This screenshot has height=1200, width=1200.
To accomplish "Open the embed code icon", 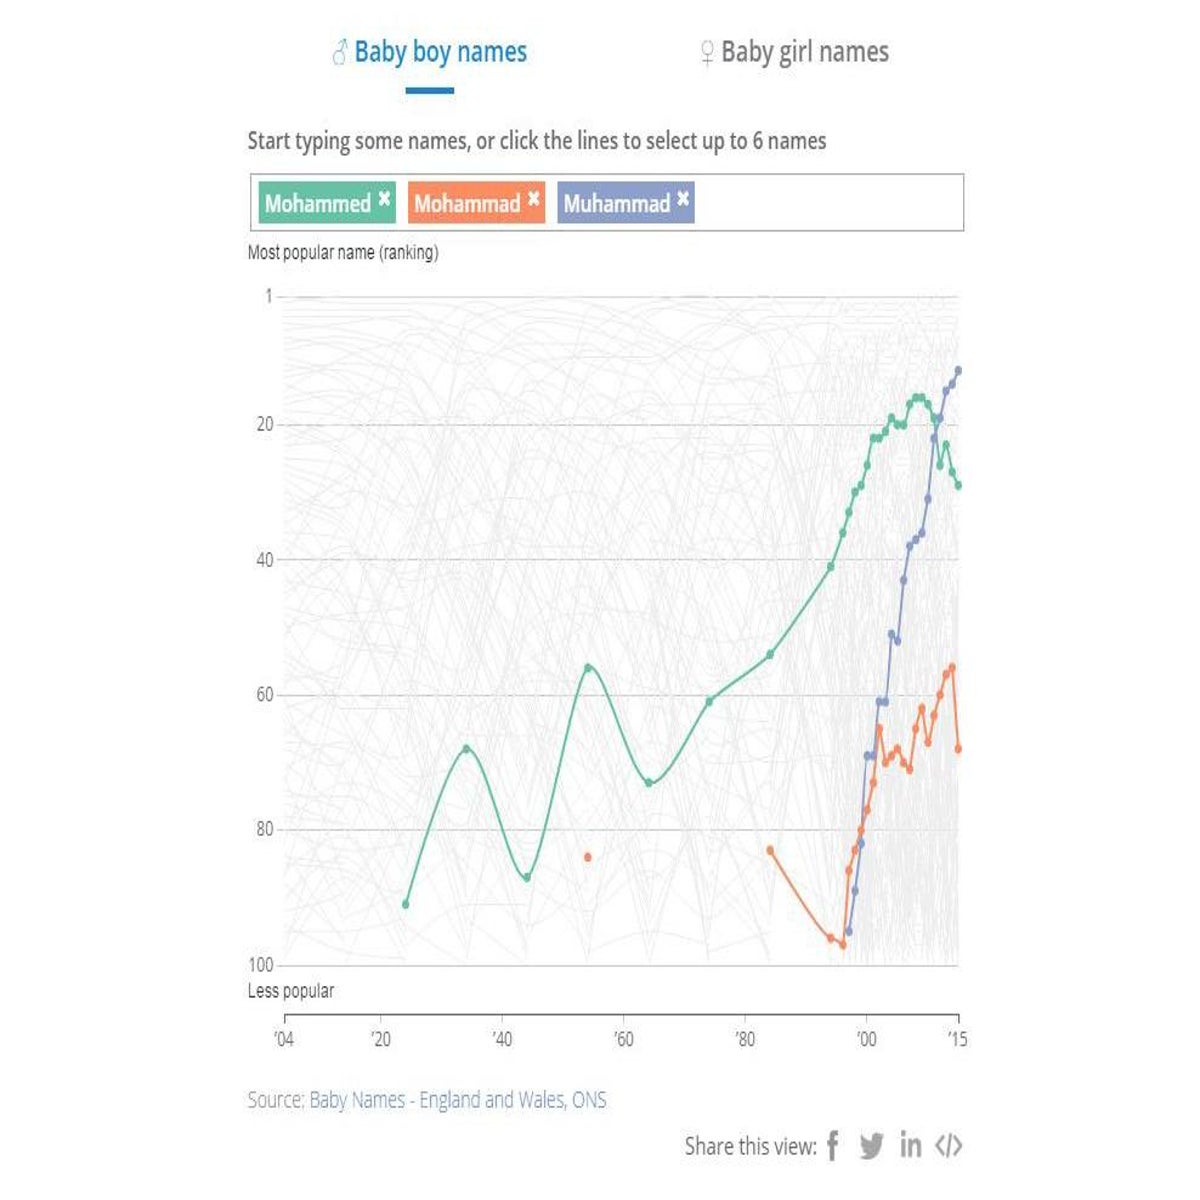I will (948, 1145).
